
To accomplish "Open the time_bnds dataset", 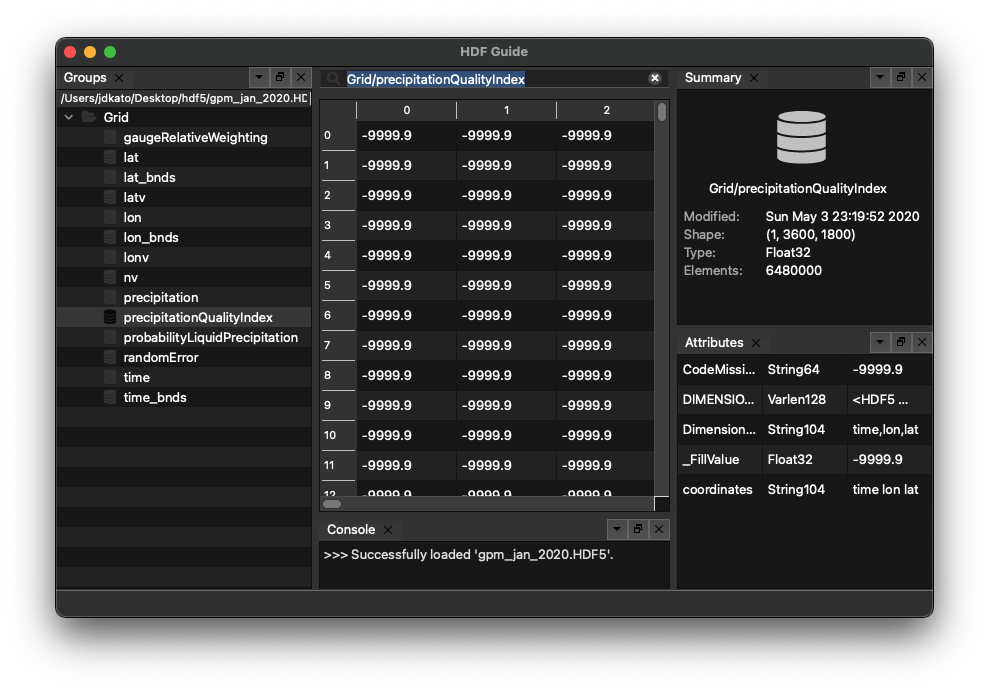I will click(x=154, y=397).
